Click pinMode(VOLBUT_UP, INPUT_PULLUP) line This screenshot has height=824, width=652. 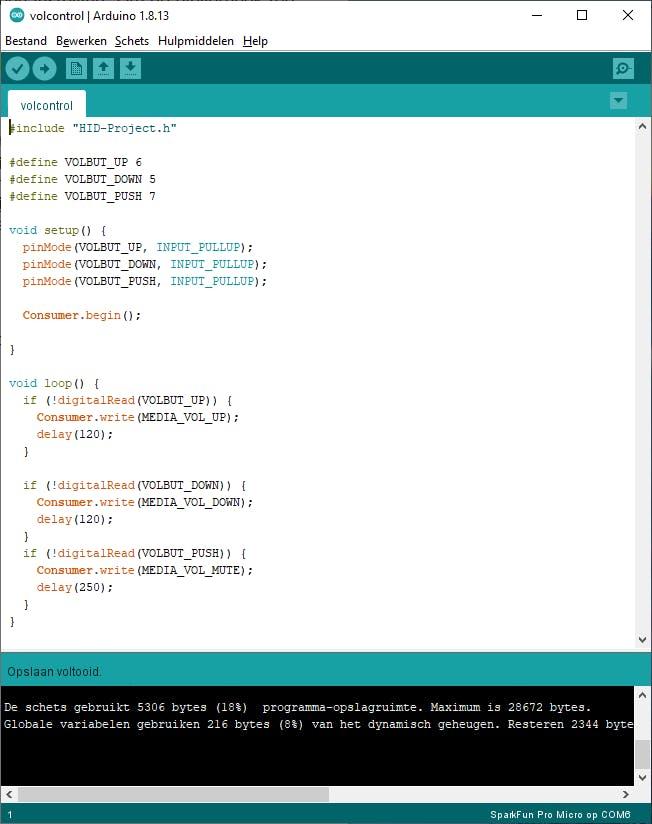pyautogui.click(x=138, y=247)
